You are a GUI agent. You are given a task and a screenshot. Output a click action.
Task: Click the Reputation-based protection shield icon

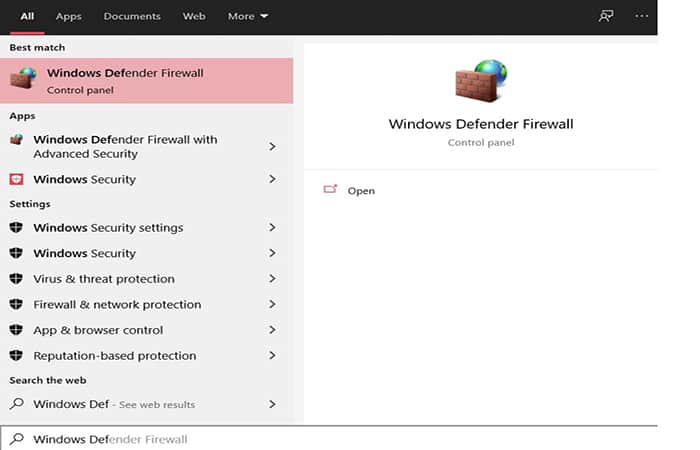tap(16, 356)
